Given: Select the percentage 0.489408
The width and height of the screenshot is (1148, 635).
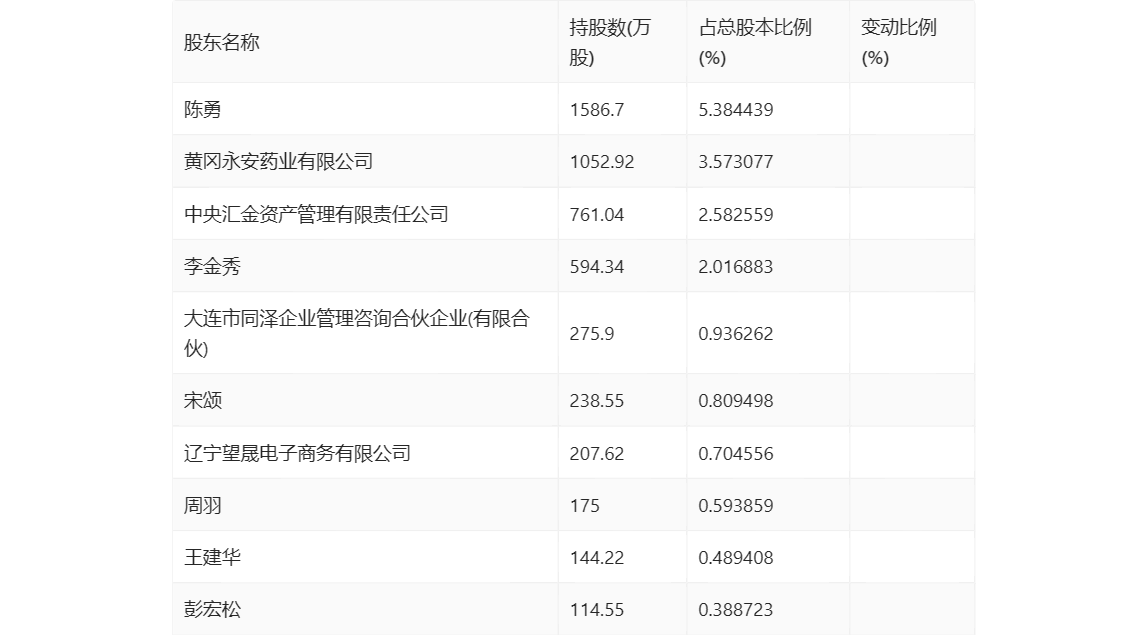Looking at the screenshot, I should 735,557.
